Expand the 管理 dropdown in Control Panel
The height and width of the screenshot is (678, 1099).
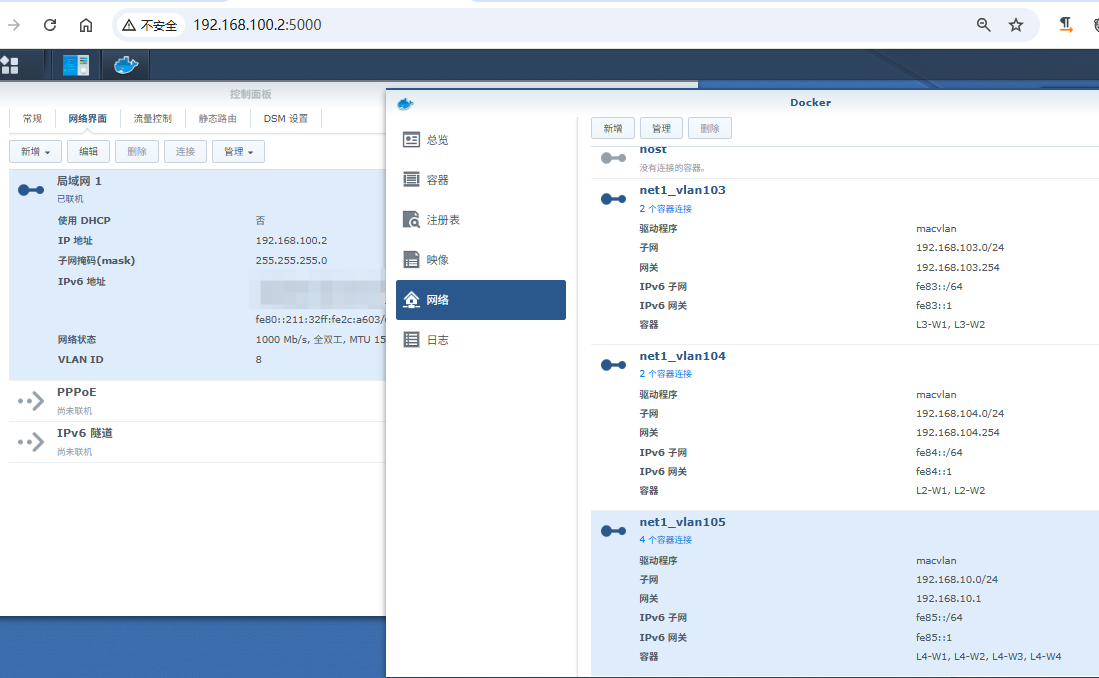238,152
